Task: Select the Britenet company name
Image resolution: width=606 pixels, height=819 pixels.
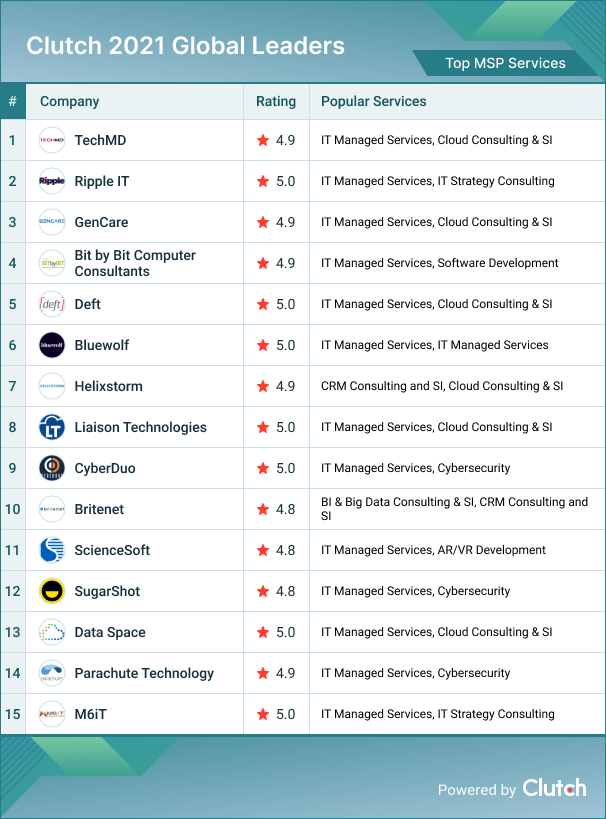Action: (99, 509)
